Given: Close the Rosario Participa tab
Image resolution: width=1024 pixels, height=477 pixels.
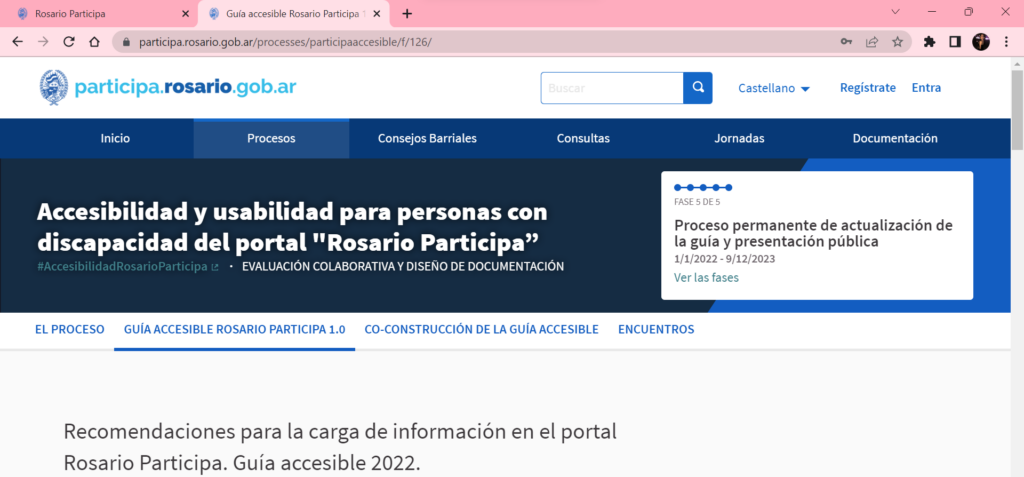Looking at the screenshot, I should tap(185, 13).
